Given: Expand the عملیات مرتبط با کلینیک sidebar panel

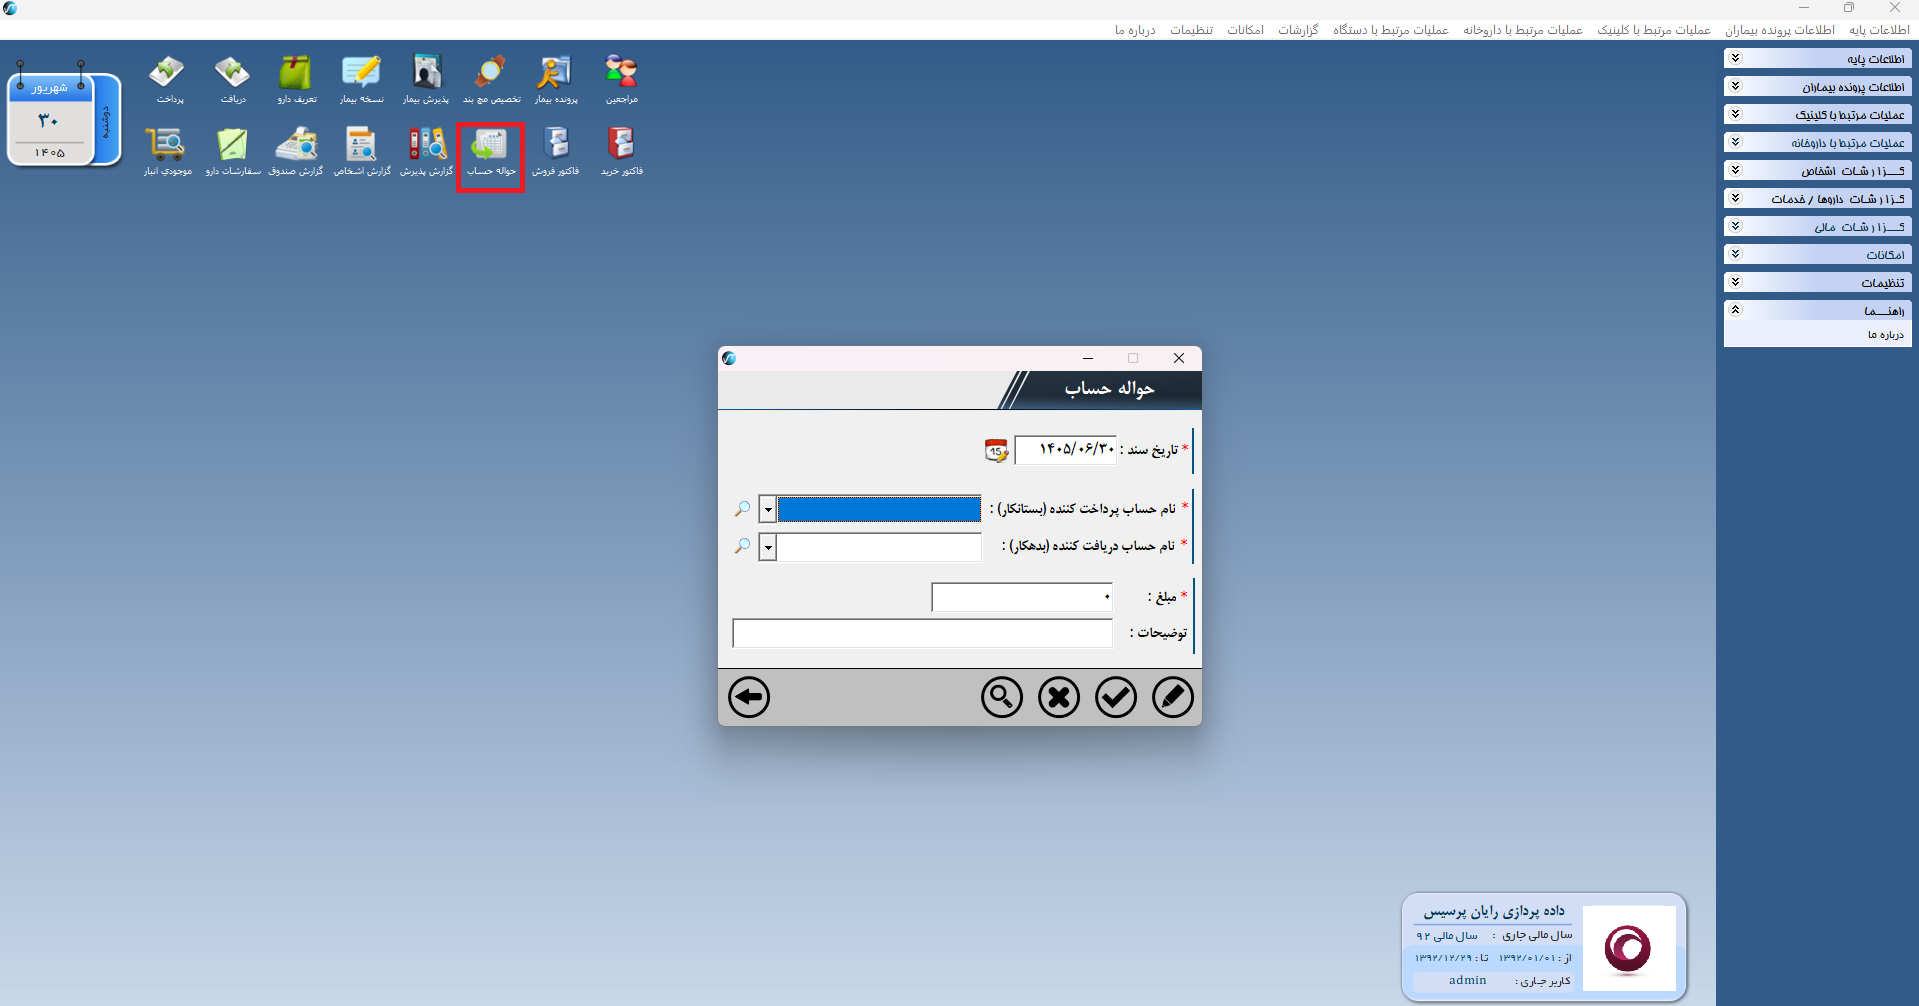Looking at the screenshot, I should tap(1817, 115).
